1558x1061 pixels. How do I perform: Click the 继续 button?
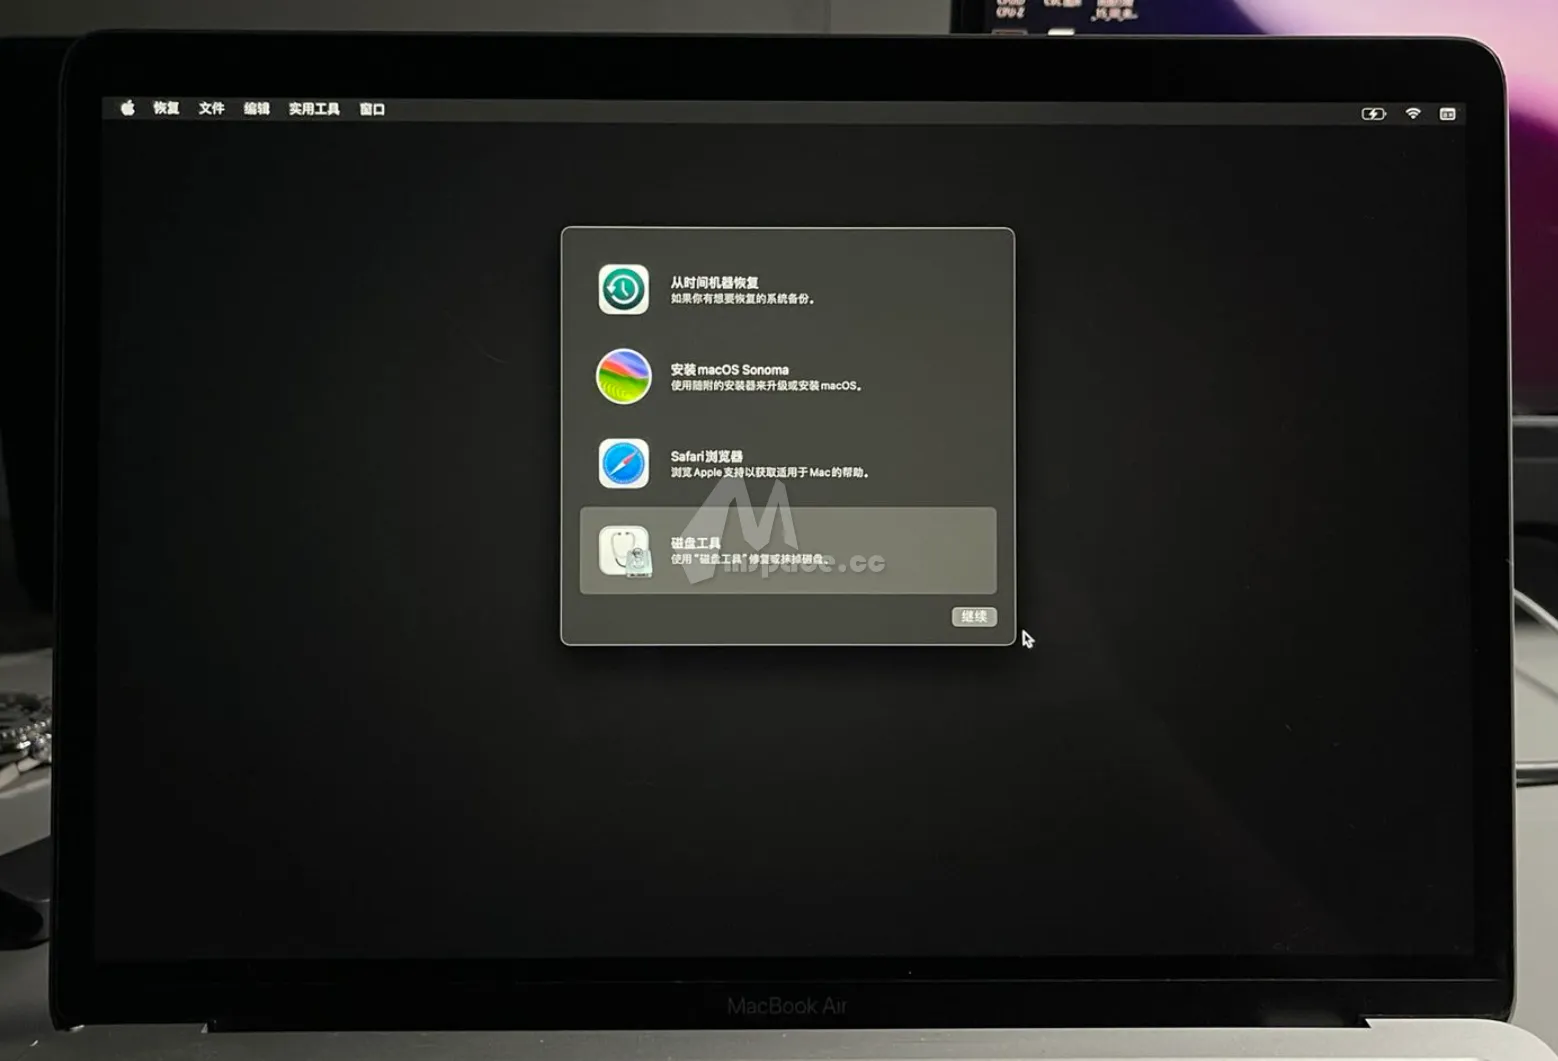click(x=974, y=616)
